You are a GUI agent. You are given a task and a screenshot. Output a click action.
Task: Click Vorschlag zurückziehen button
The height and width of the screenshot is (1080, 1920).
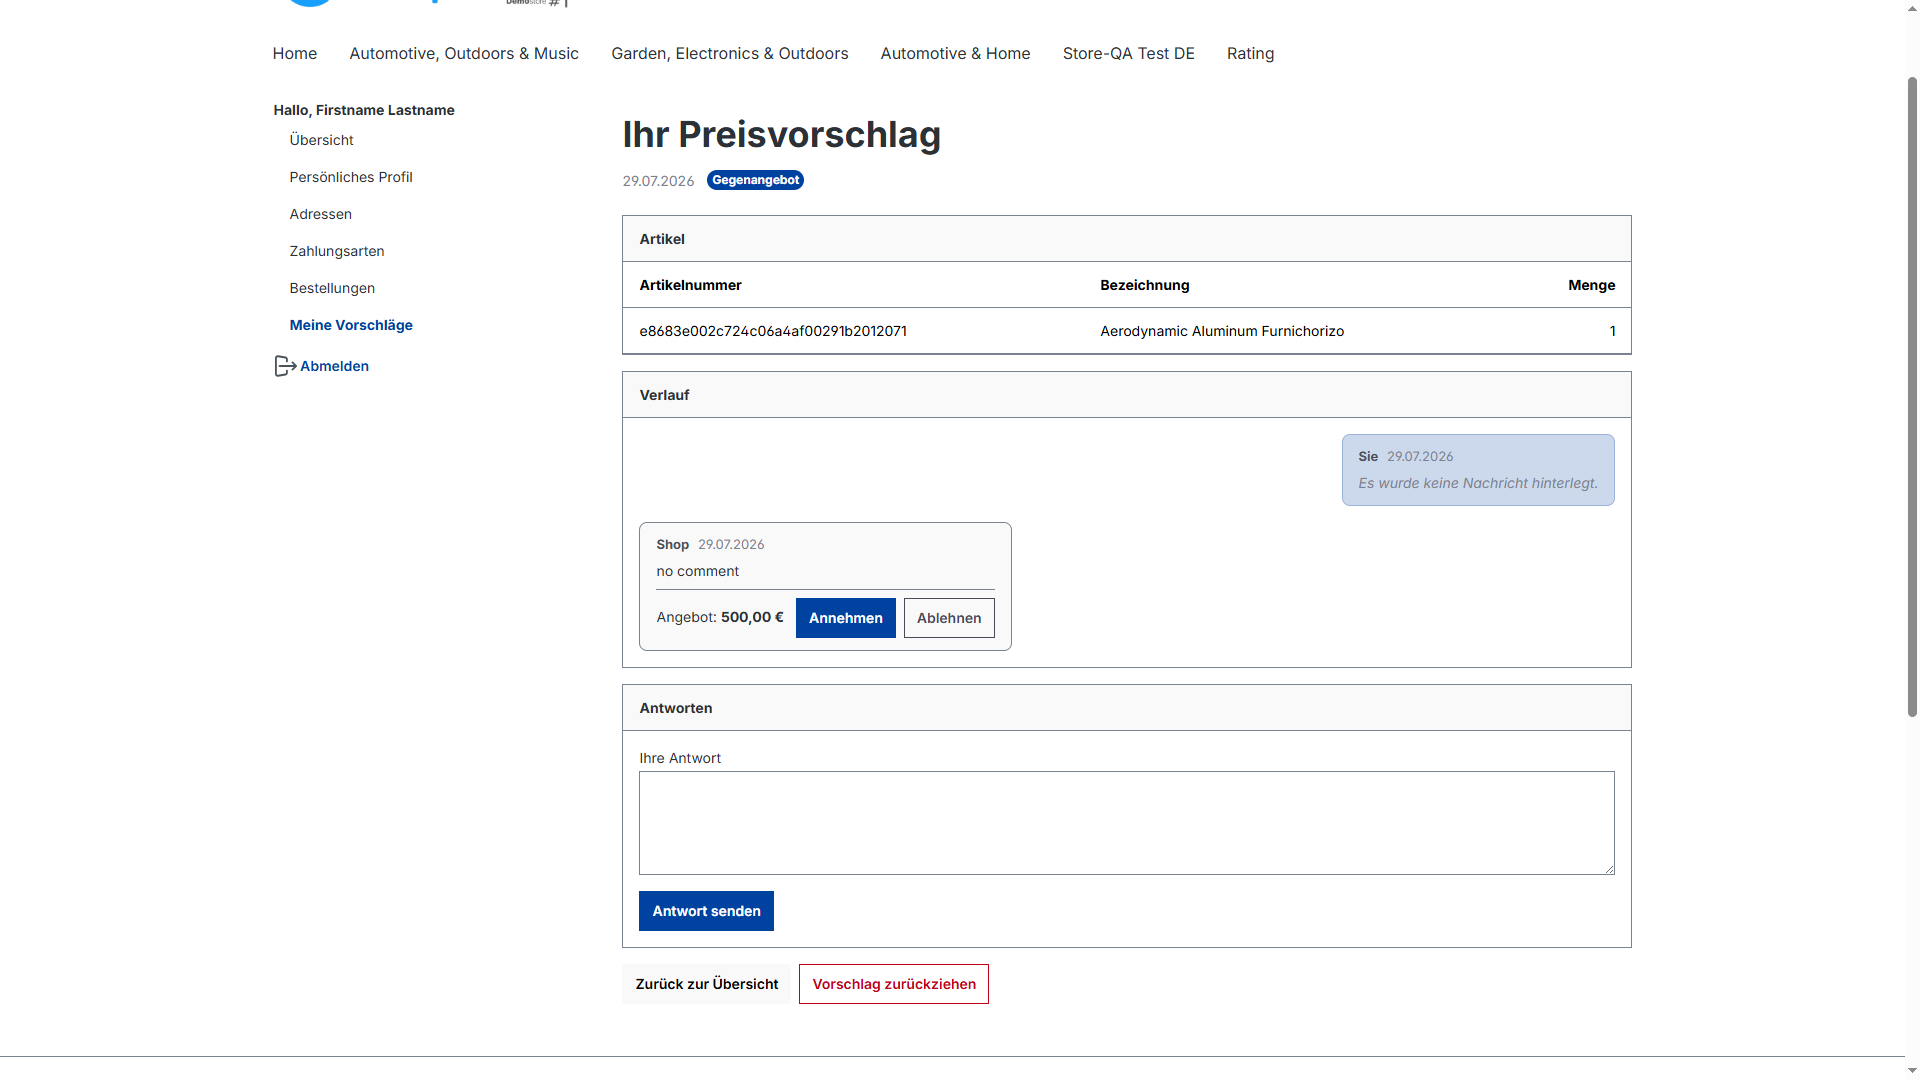pyautogui.click(x=894, y=984)
